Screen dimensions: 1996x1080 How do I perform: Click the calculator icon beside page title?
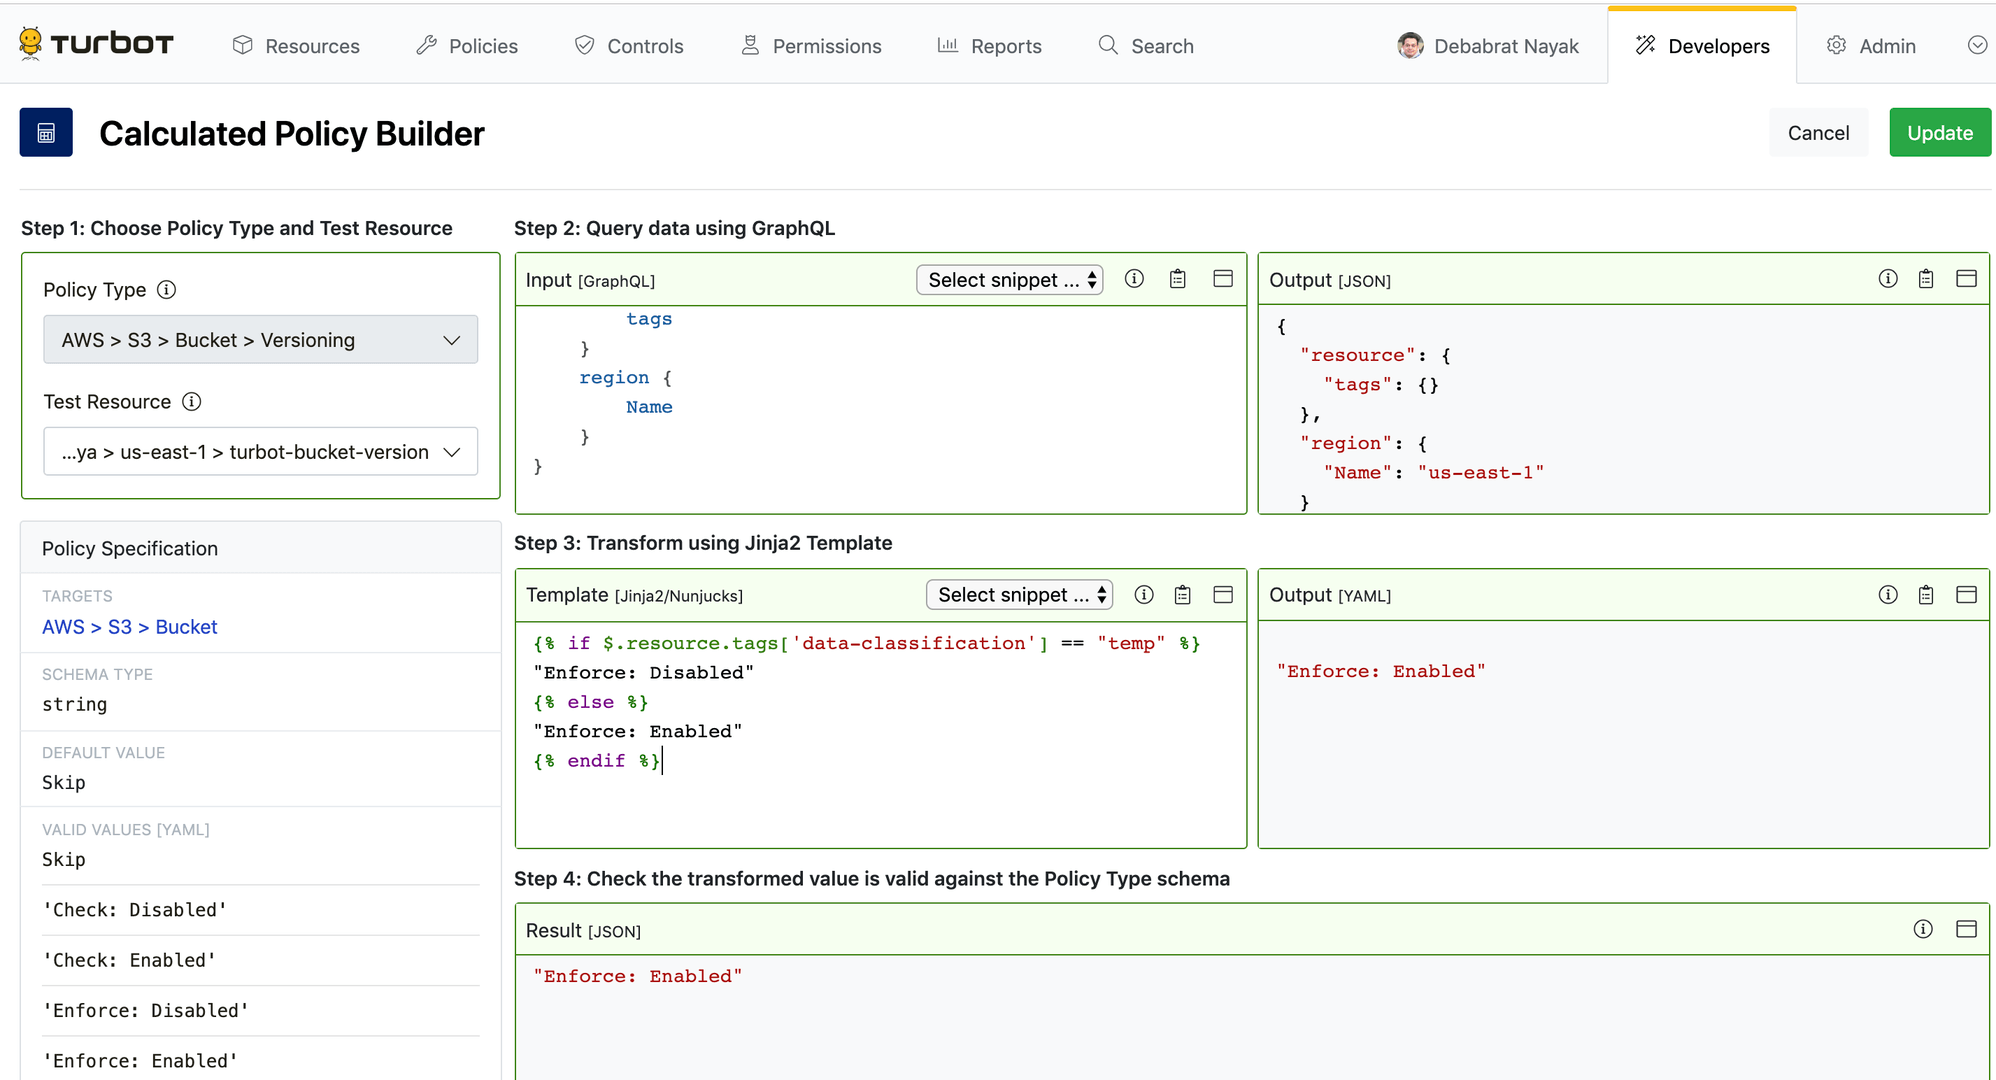(46, 133)
